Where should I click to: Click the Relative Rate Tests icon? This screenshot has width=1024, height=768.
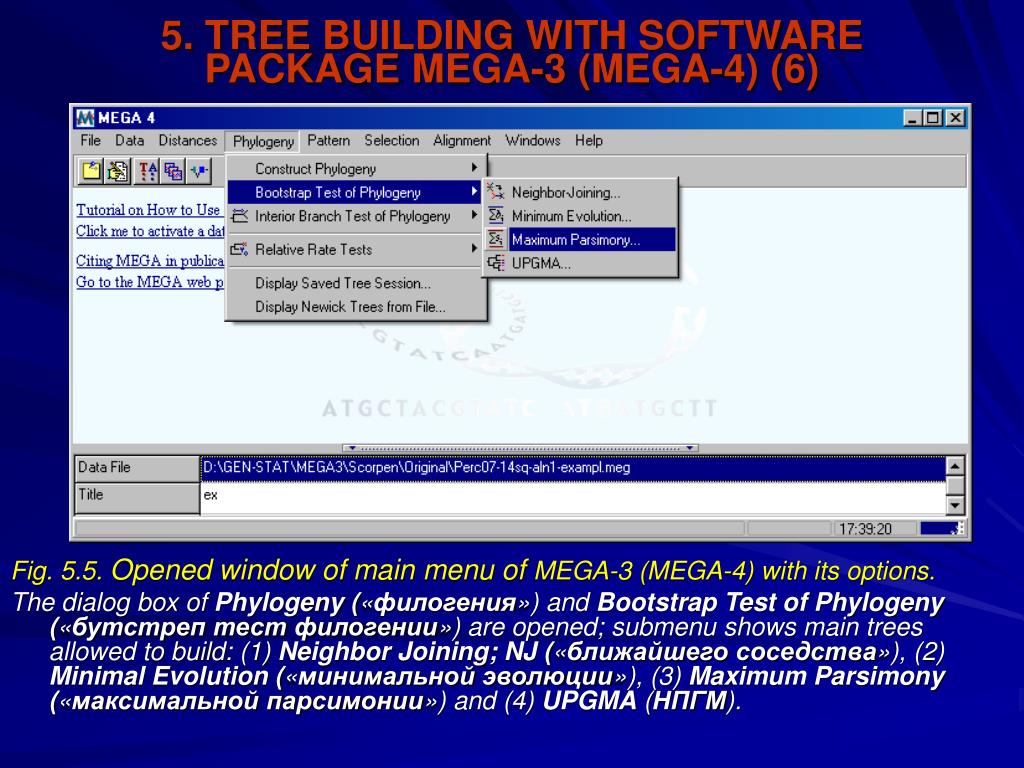coord(240,249)
